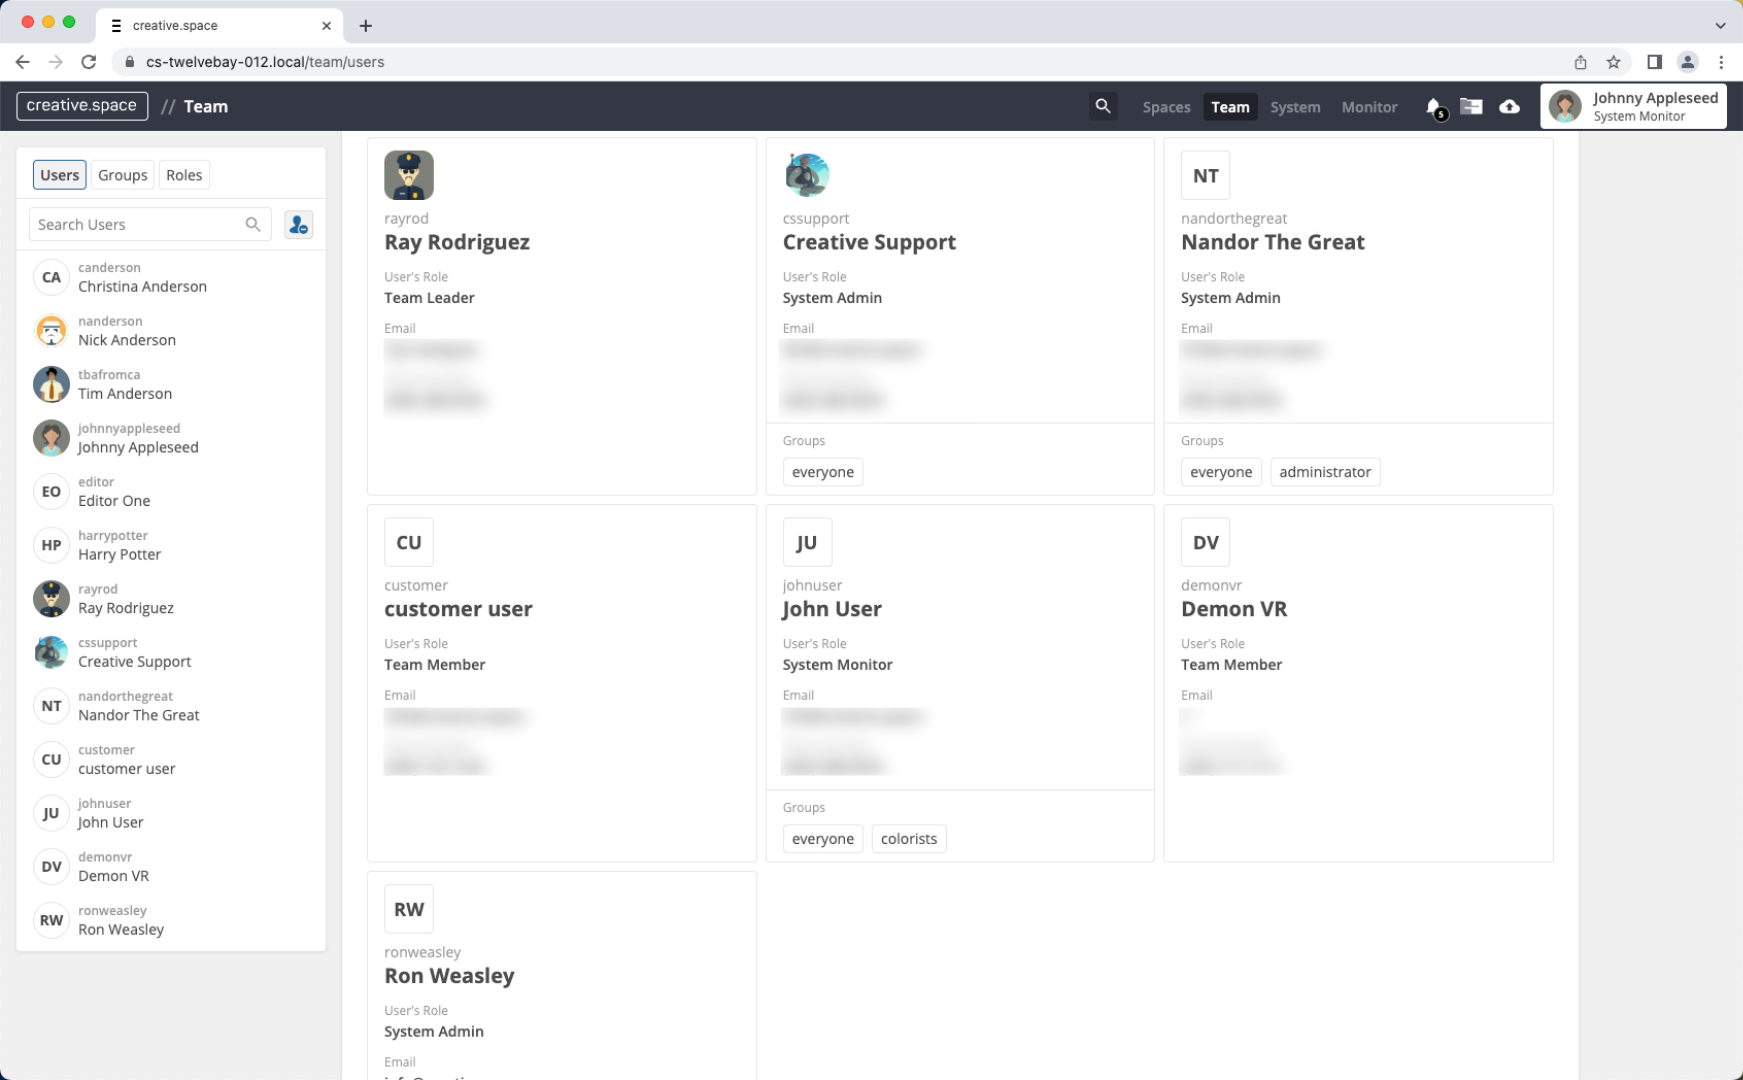Select Christina Anderson in the user list

(x=171, y=278)
